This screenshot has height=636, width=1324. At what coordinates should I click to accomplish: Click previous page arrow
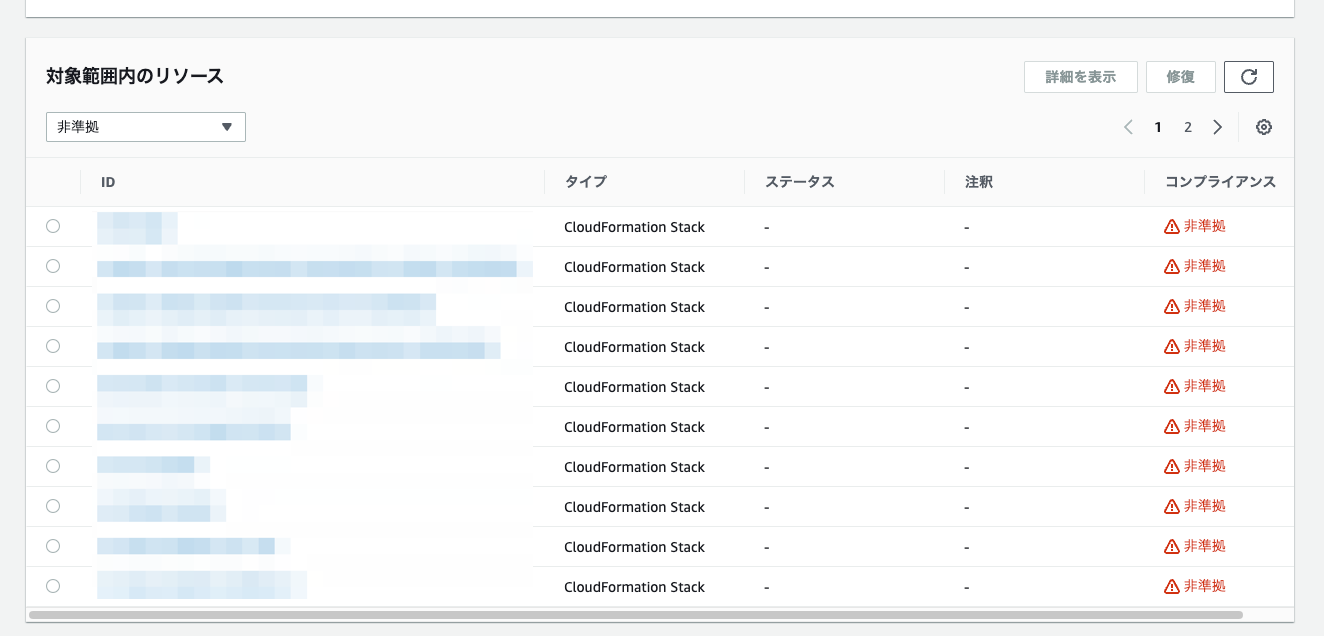(1128, 127)
